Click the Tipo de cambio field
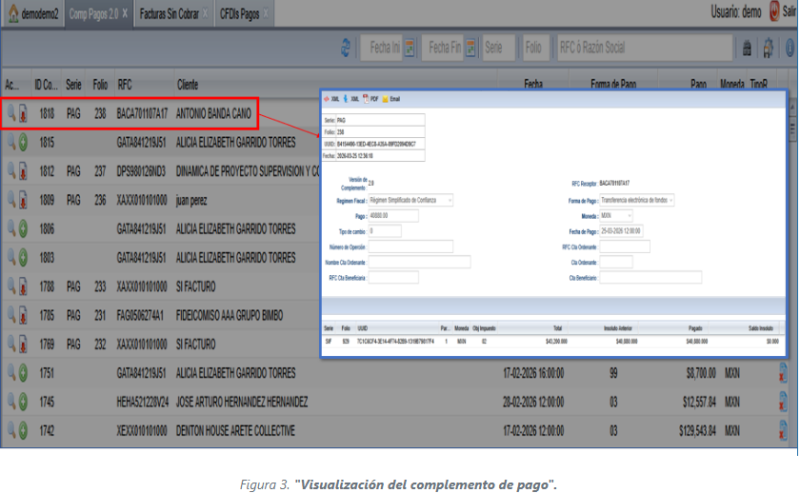The width and height of the screenshot is (800, 493). 385,231
